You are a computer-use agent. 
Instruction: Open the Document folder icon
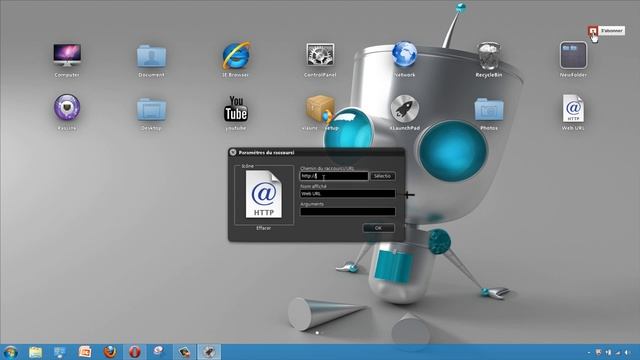point(151,56)
